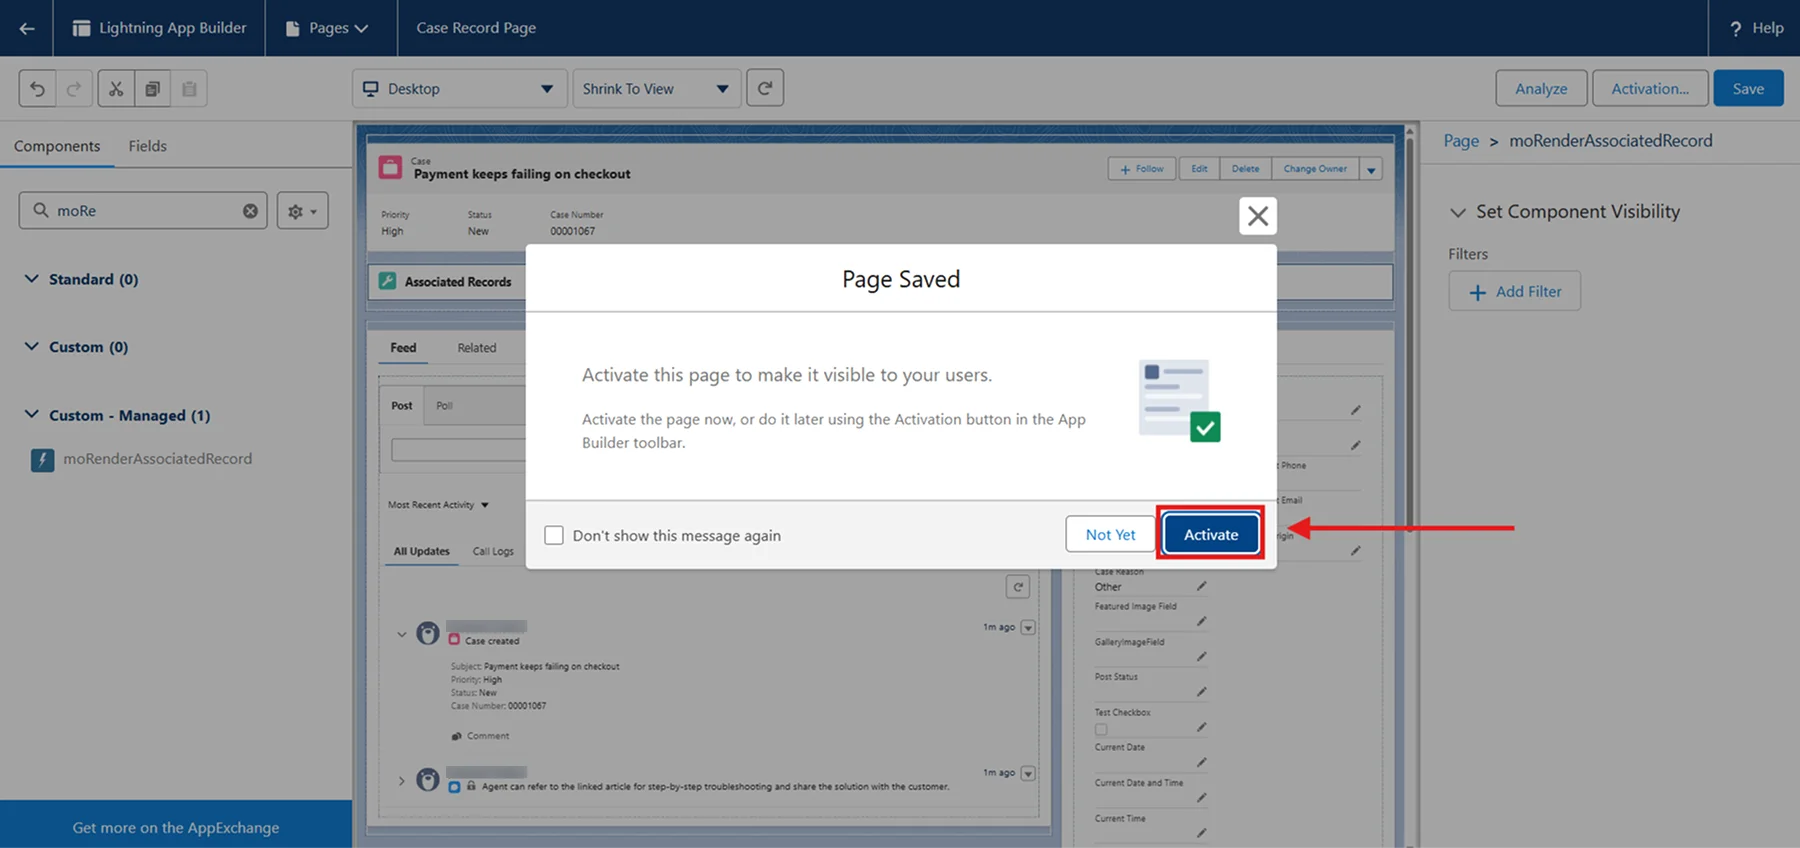The image size is (1800, 848).
Task: Collapse the Custom (0) section
Action: 32,347
